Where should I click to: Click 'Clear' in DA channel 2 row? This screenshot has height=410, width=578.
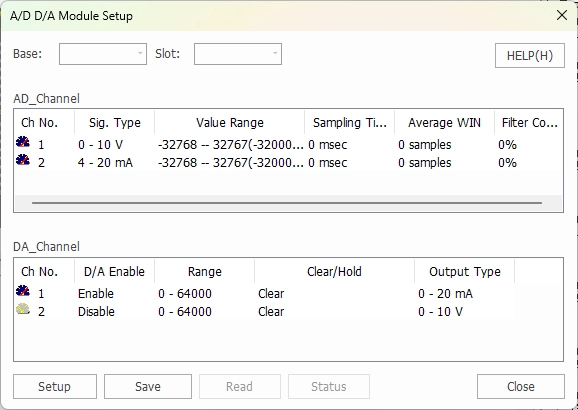pyautogui.click(x=271, y=312)
